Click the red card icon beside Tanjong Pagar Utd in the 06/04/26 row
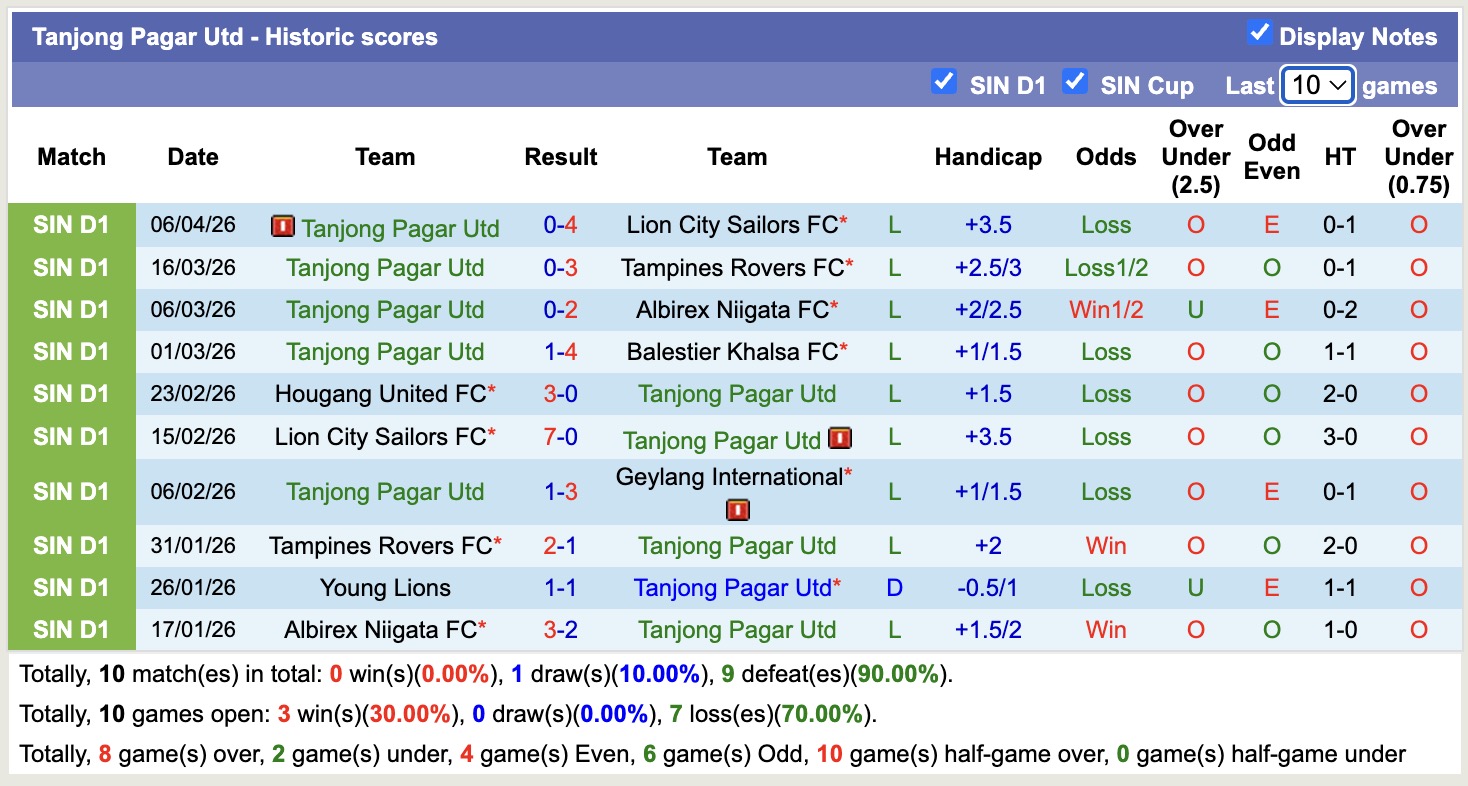 (x=282, y=227)
